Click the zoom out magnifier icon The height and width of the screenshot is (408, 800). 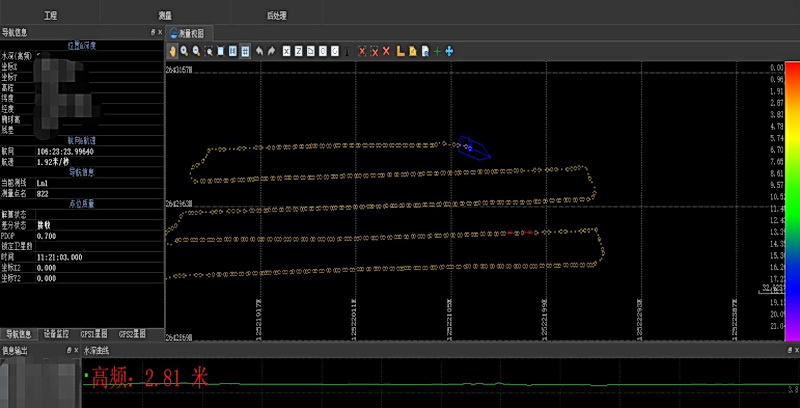[x=196, y=50]
